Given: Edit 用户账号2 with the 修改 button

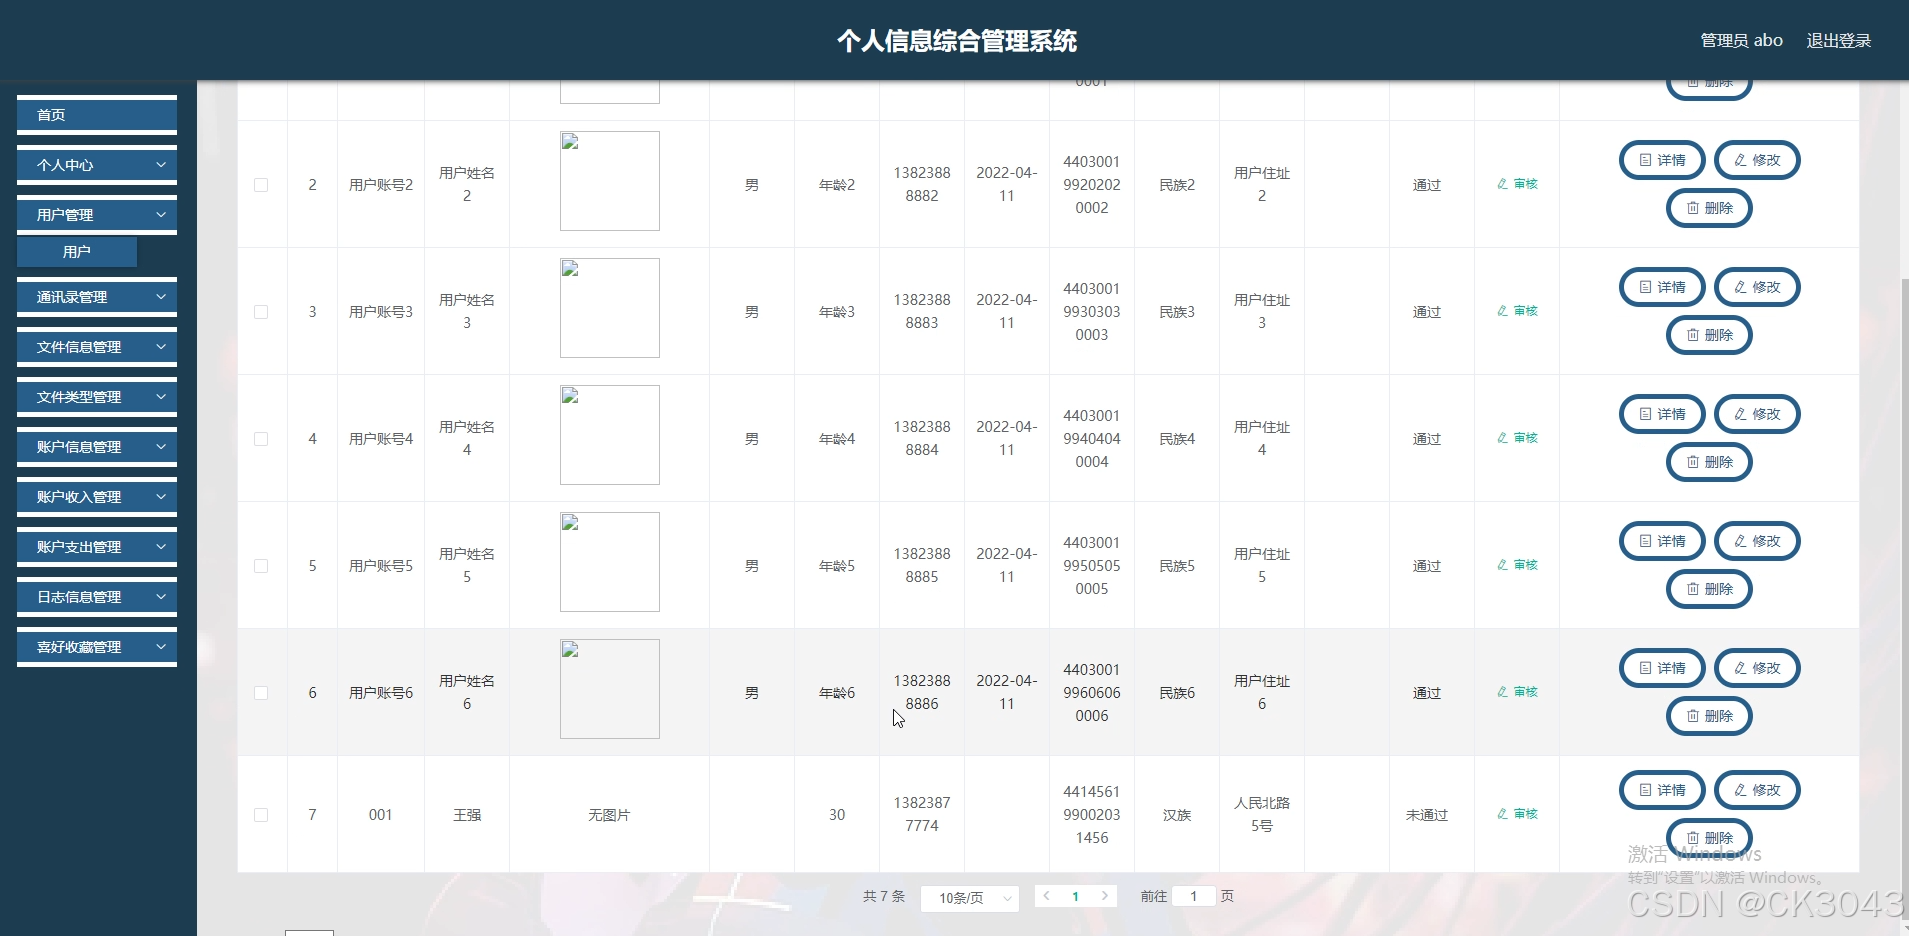Looking at the screenshot, I should coord(1757,160).
